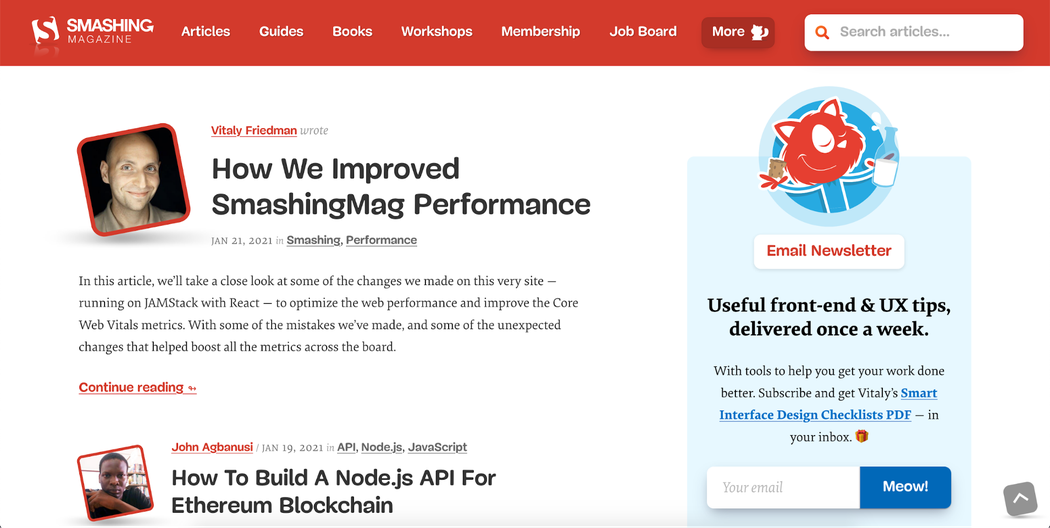Open the Articles menu item
This screenshot has width=1050, height=528.
206,31
